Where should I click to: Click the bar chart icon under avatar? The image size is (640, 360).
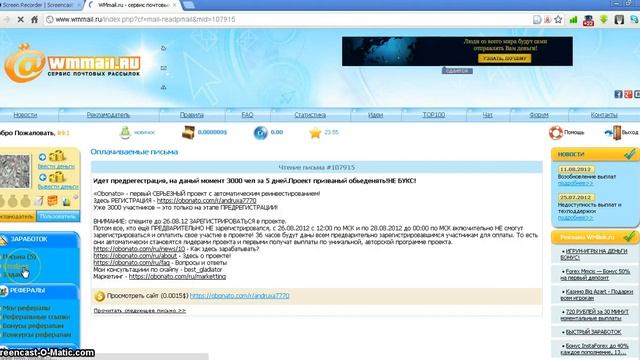click(x=66, y=201)
